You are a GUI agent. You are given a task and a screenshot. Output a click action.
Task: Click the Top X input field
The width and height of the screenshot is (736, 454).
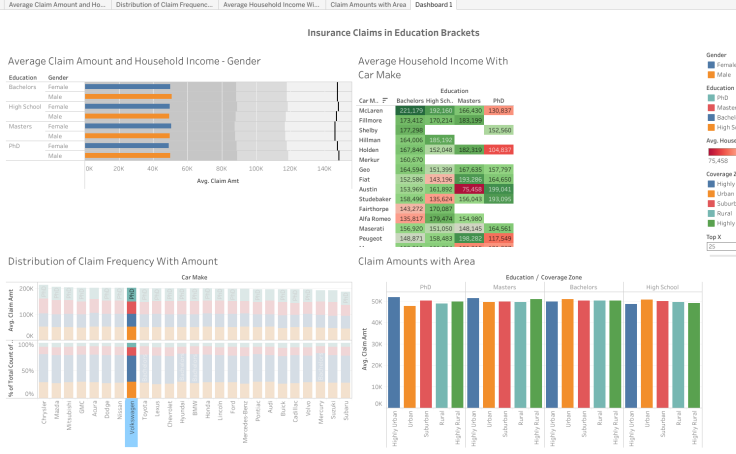point(720,245)
